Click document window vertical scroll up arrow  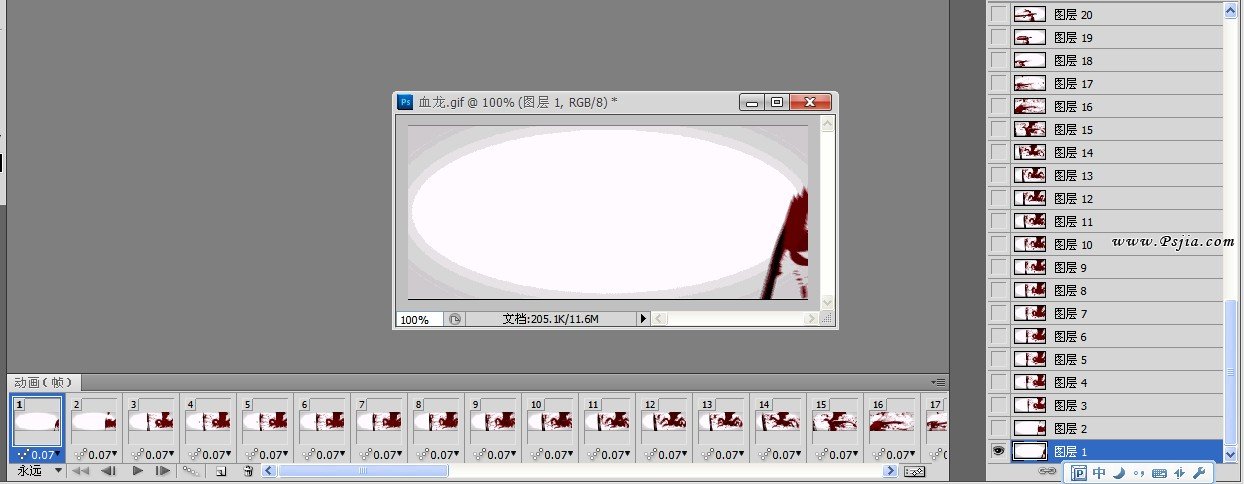click(827, 125)
